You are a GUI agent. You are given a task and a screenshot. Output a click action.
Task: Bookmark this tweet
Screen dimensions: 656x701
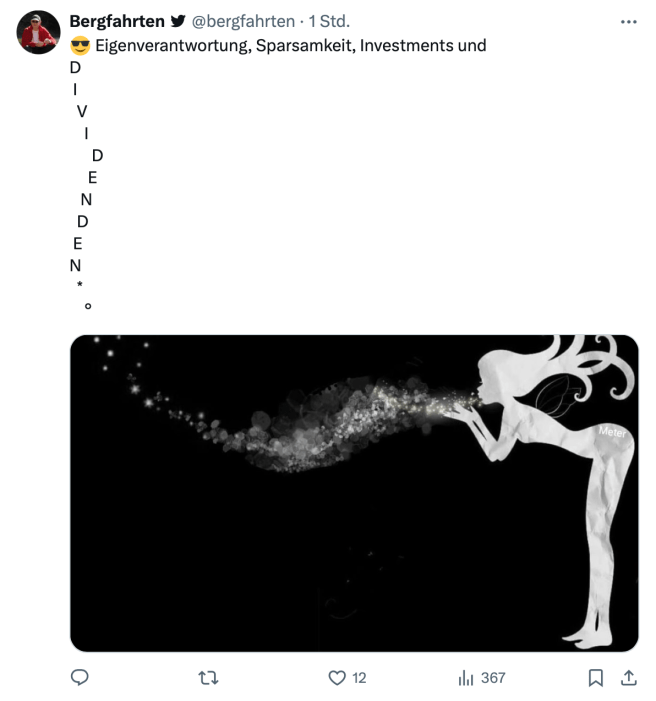(596, 678)
